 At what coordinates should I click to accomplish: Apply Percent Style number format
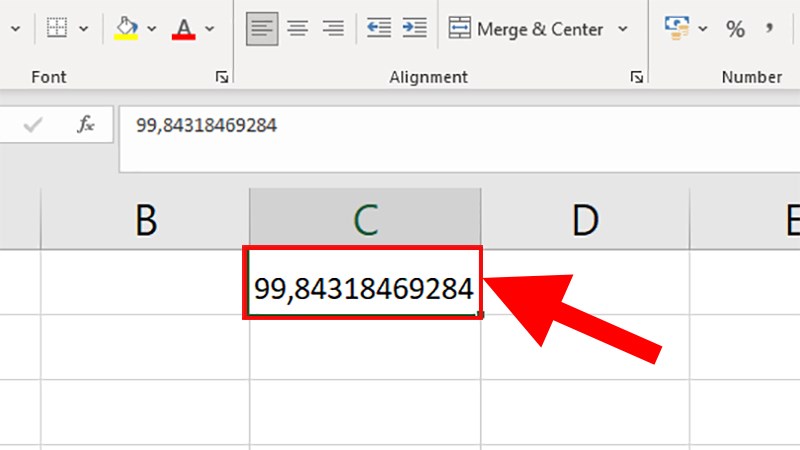[x=735, y=30]
